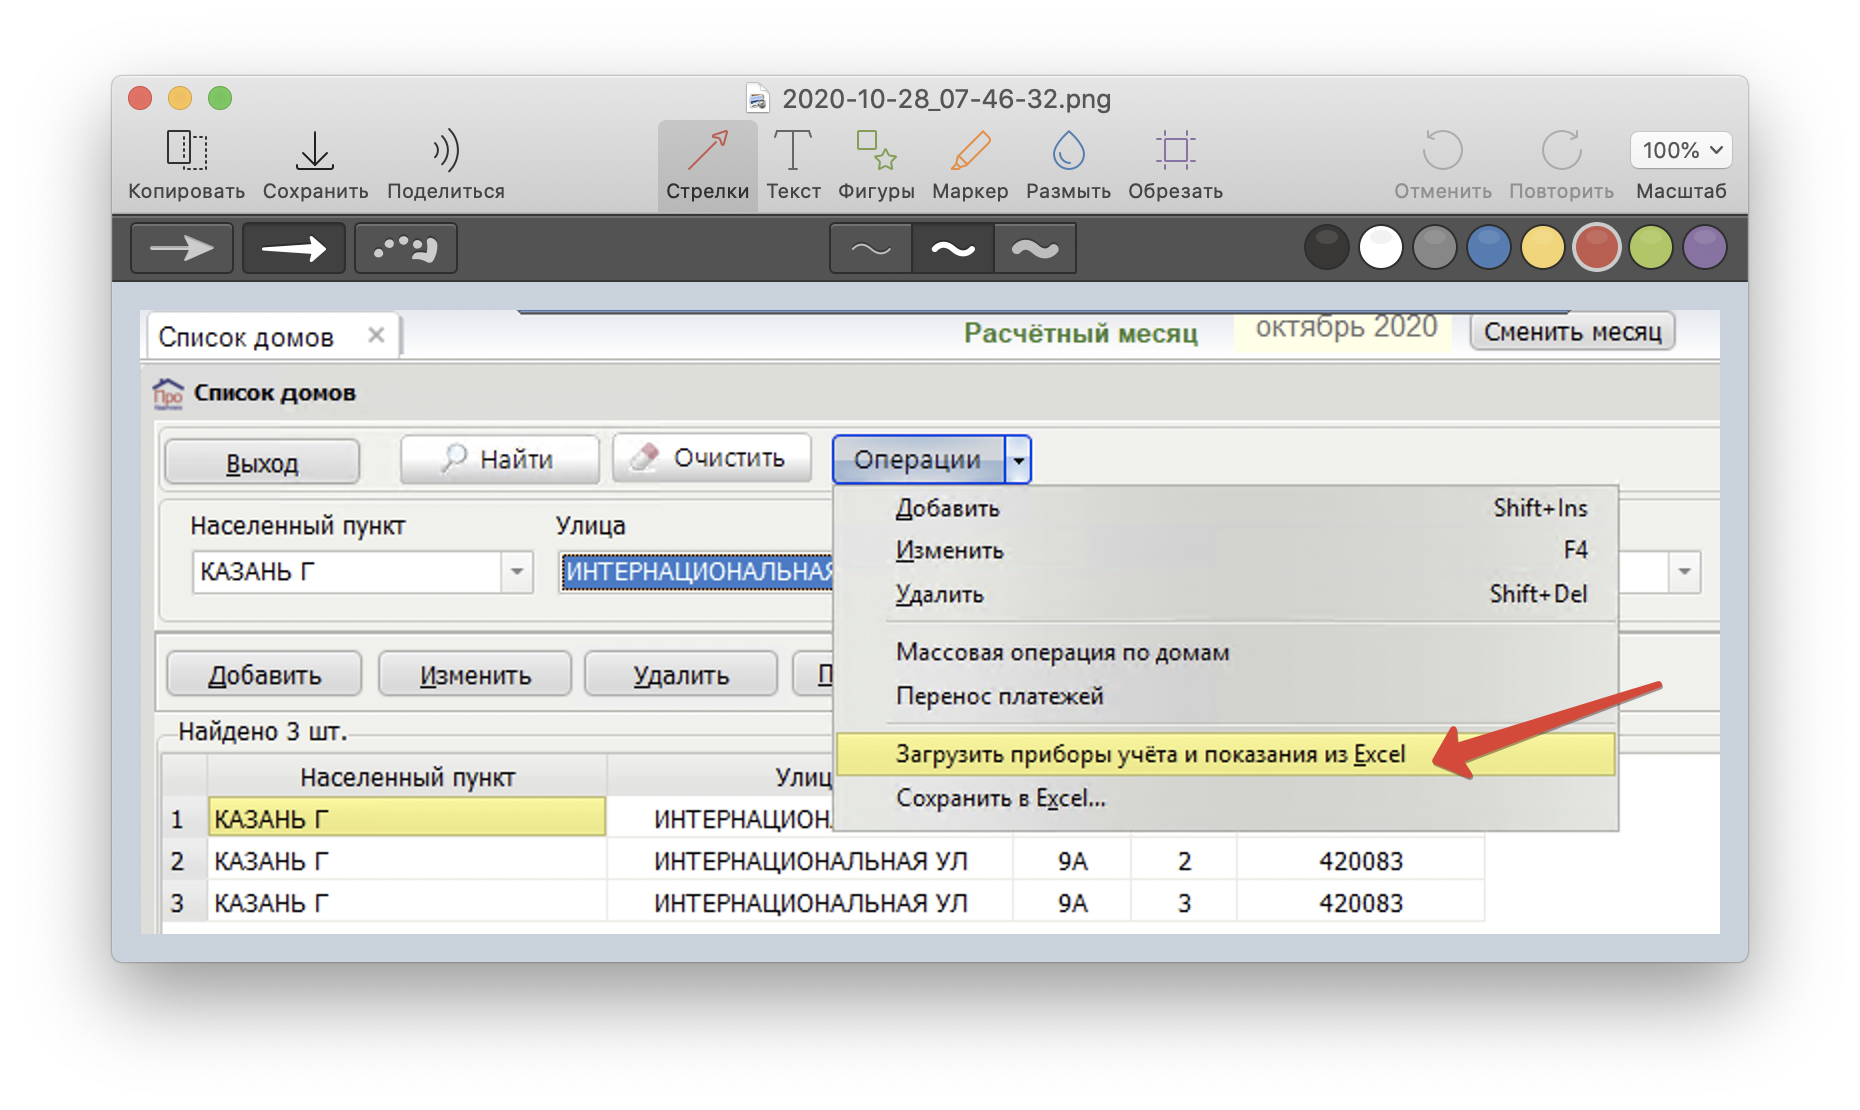This screenshot has height=1110, width=1860.
Task: Pick the gray color swatch
Action: 1435,248
